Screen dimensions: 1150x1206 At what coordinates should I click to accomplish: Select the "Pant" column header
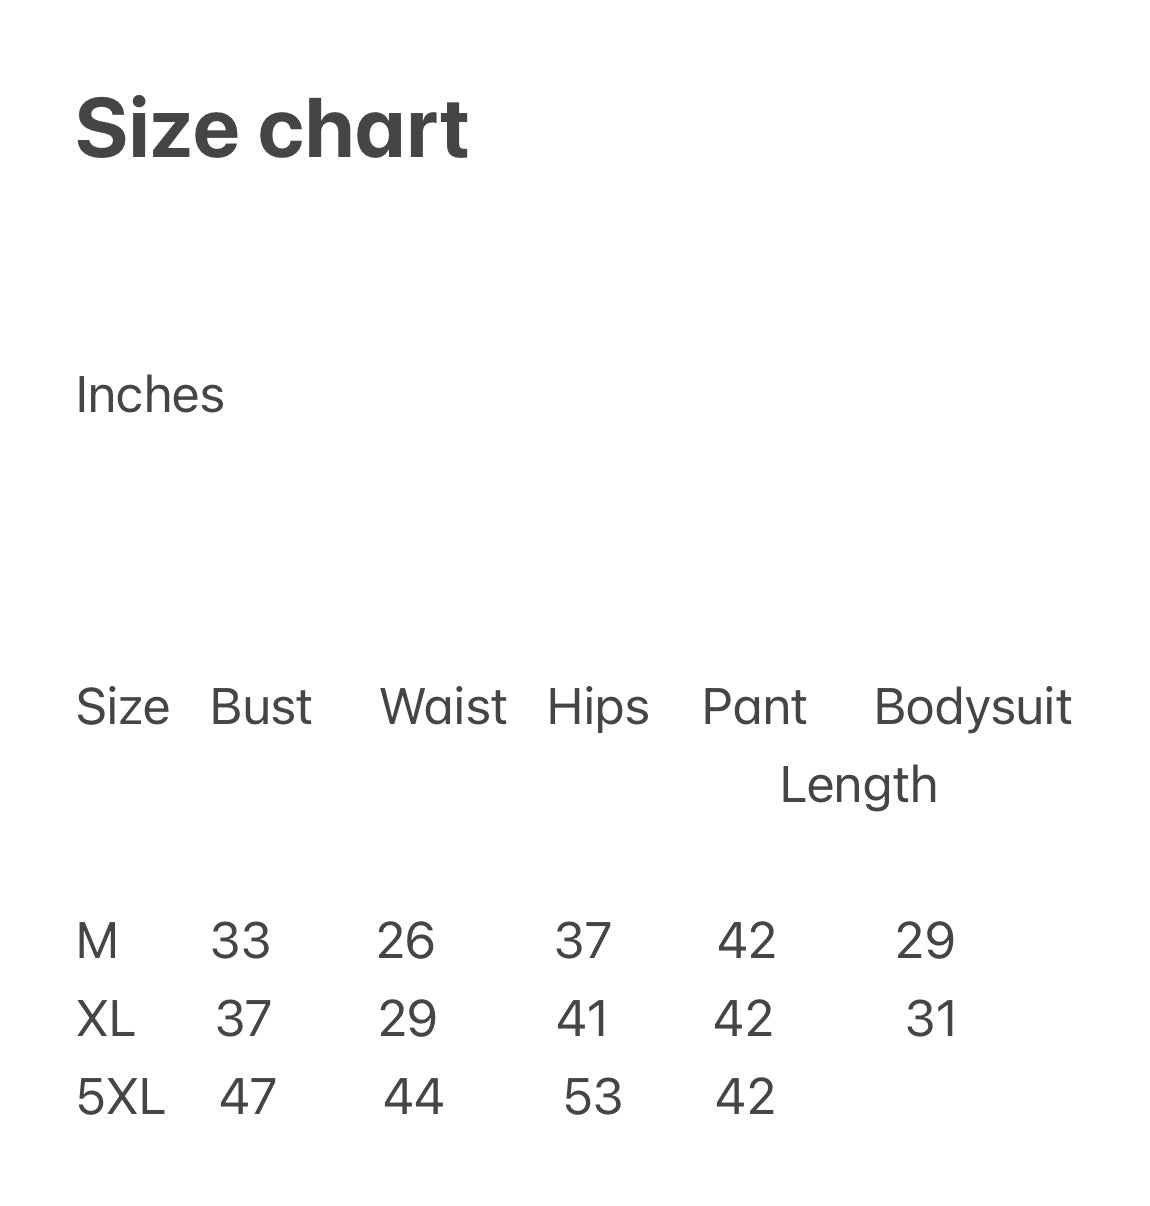pyautogui.click(x=754, y=707)
